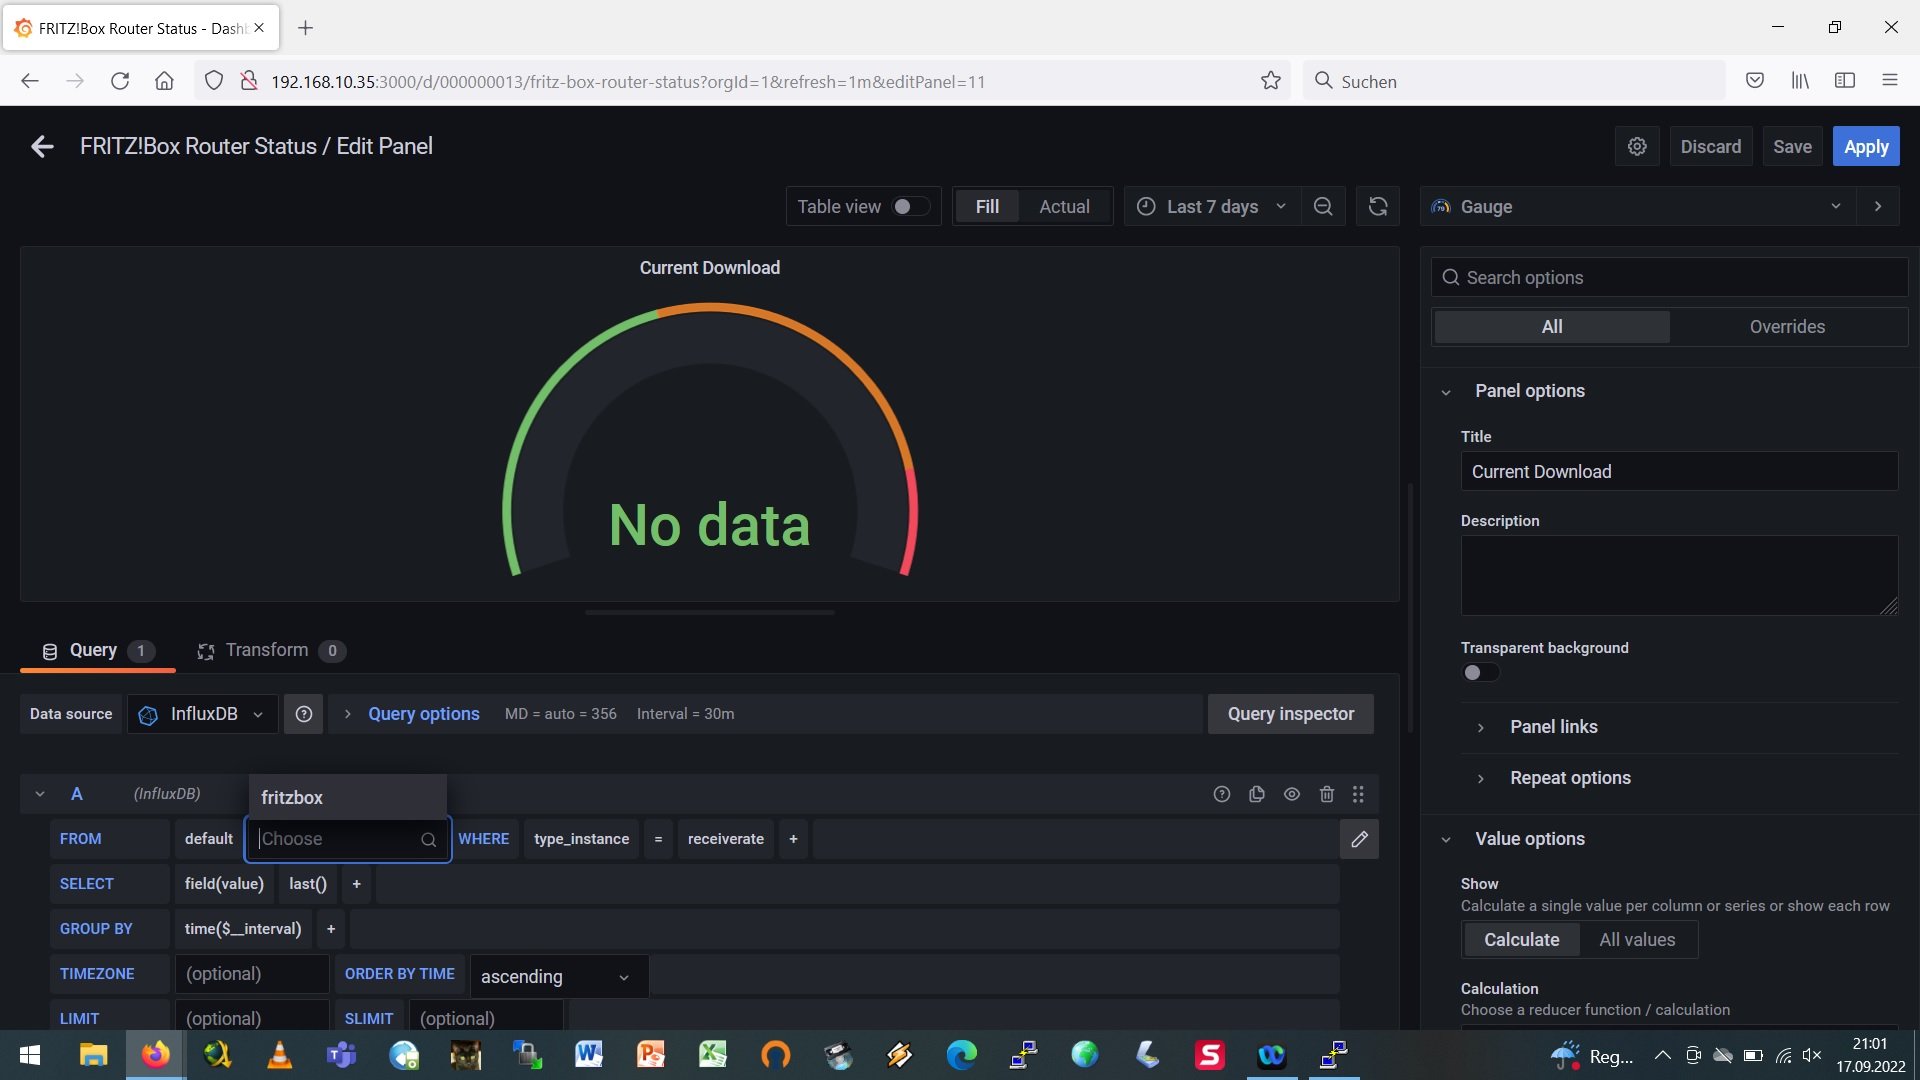Duplicate query A with the copy icon
Viewport: 1920px width, 1080px height.
click(1257, 794)
